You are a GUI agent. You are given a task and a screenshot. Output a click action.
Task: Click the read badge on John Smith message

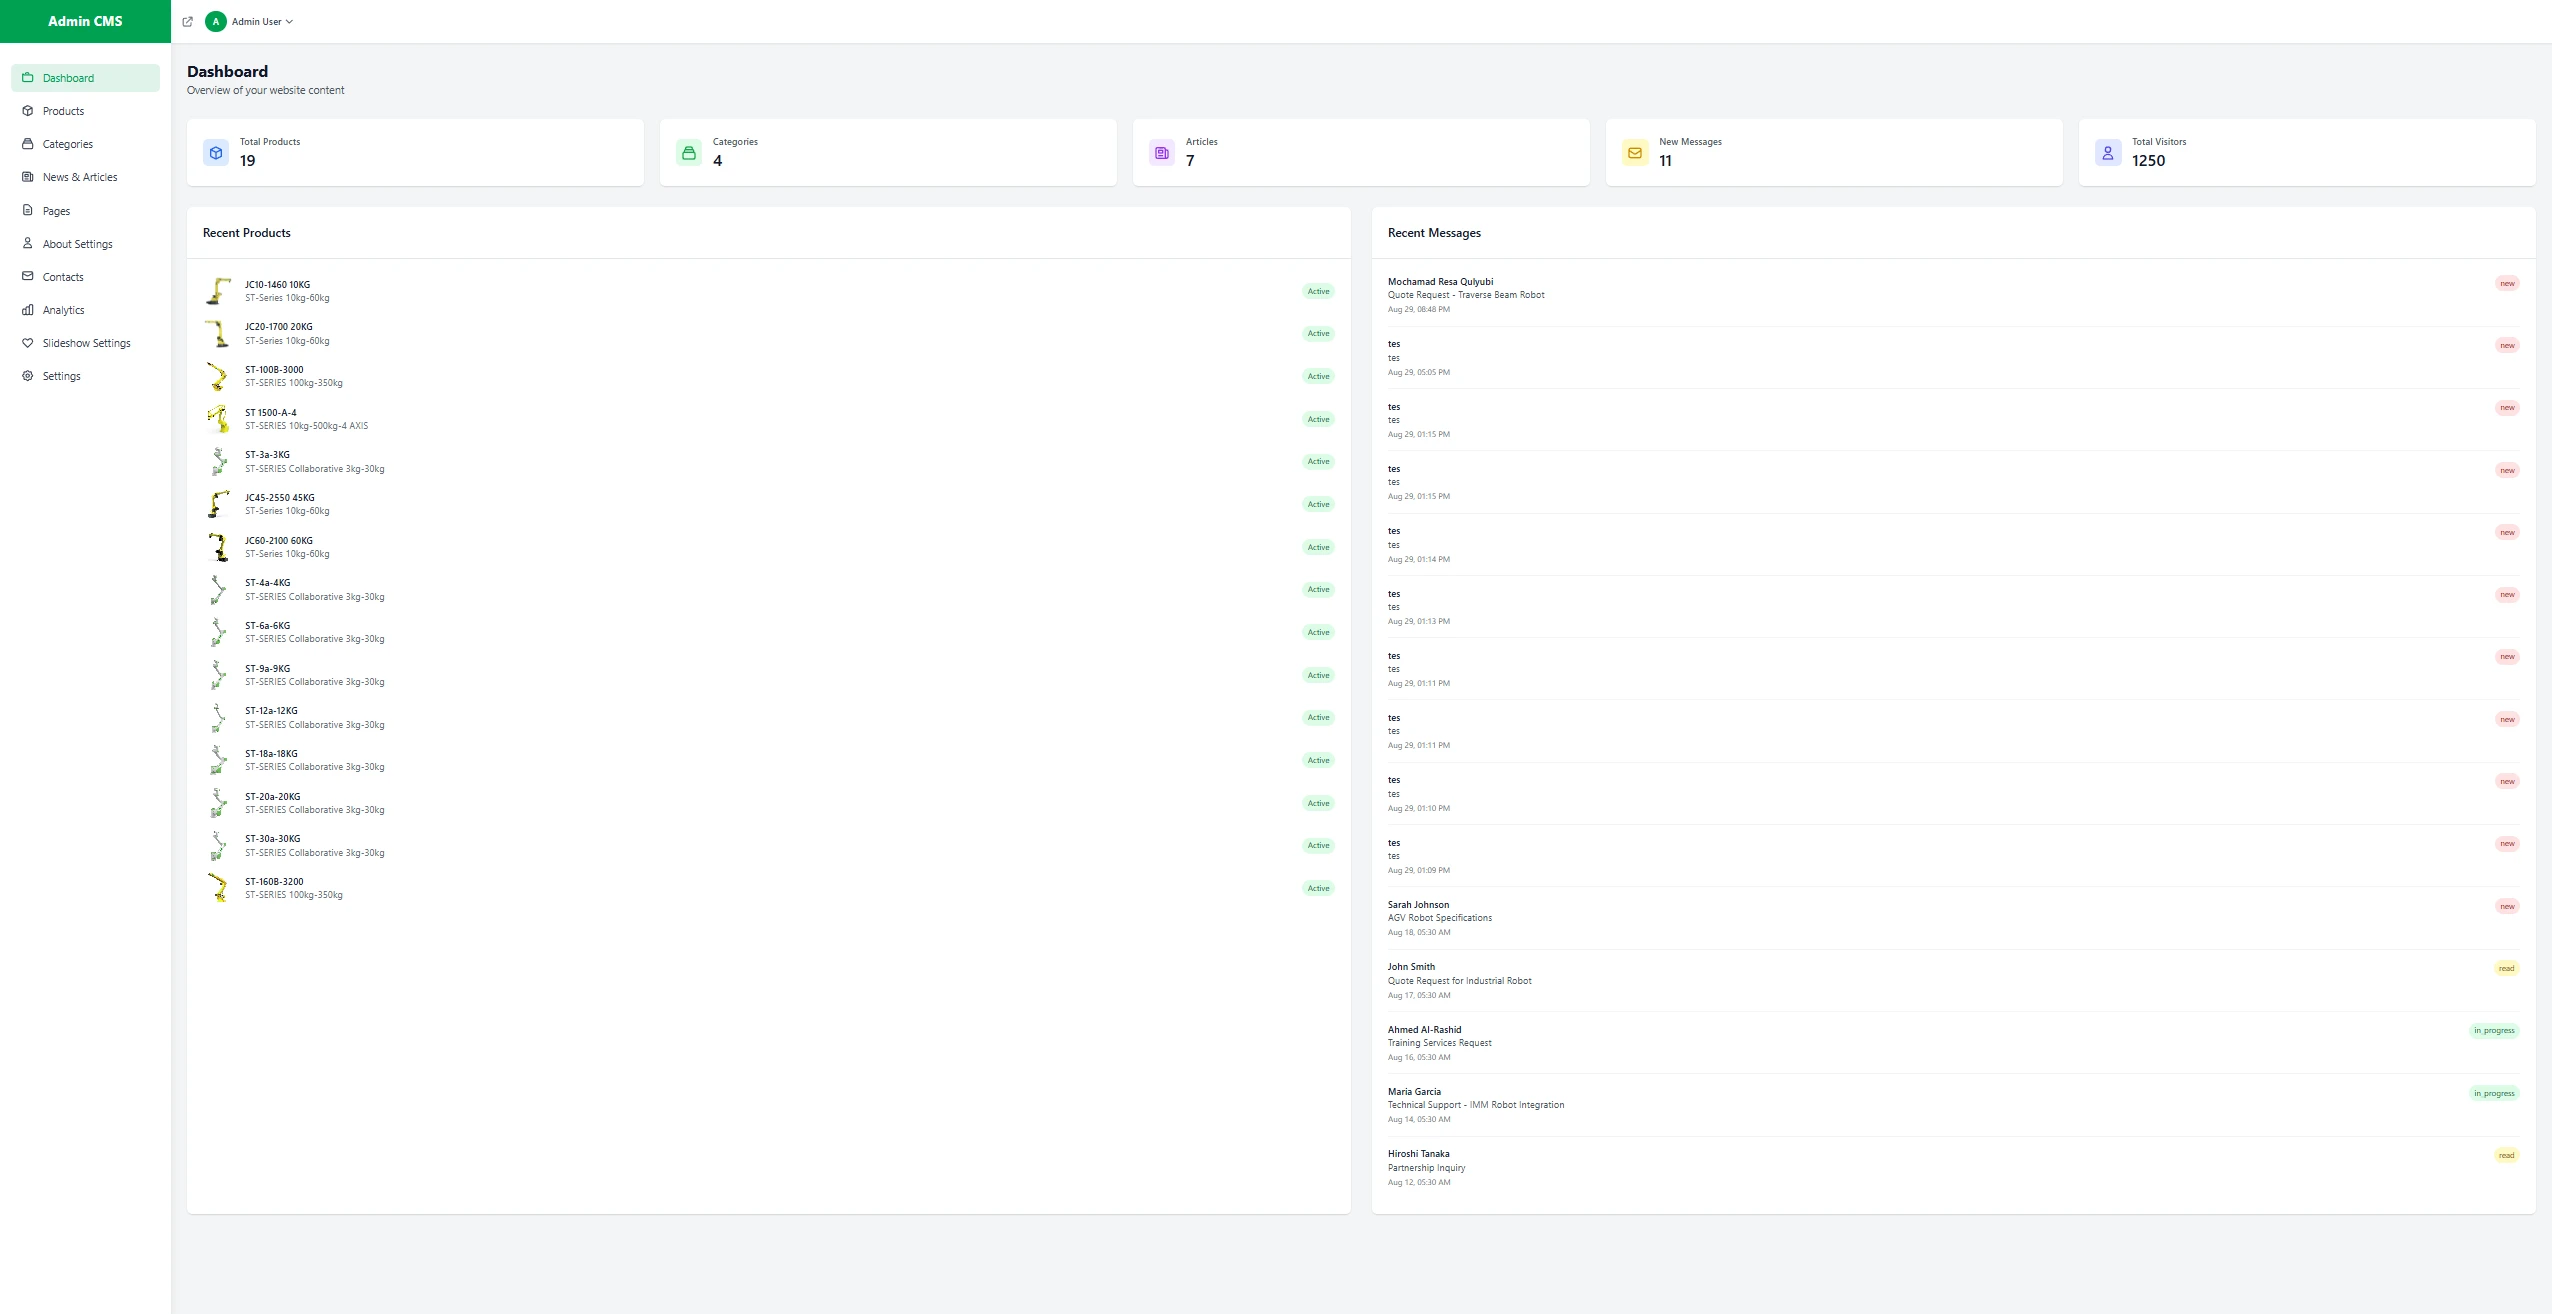pos(2505,968)
